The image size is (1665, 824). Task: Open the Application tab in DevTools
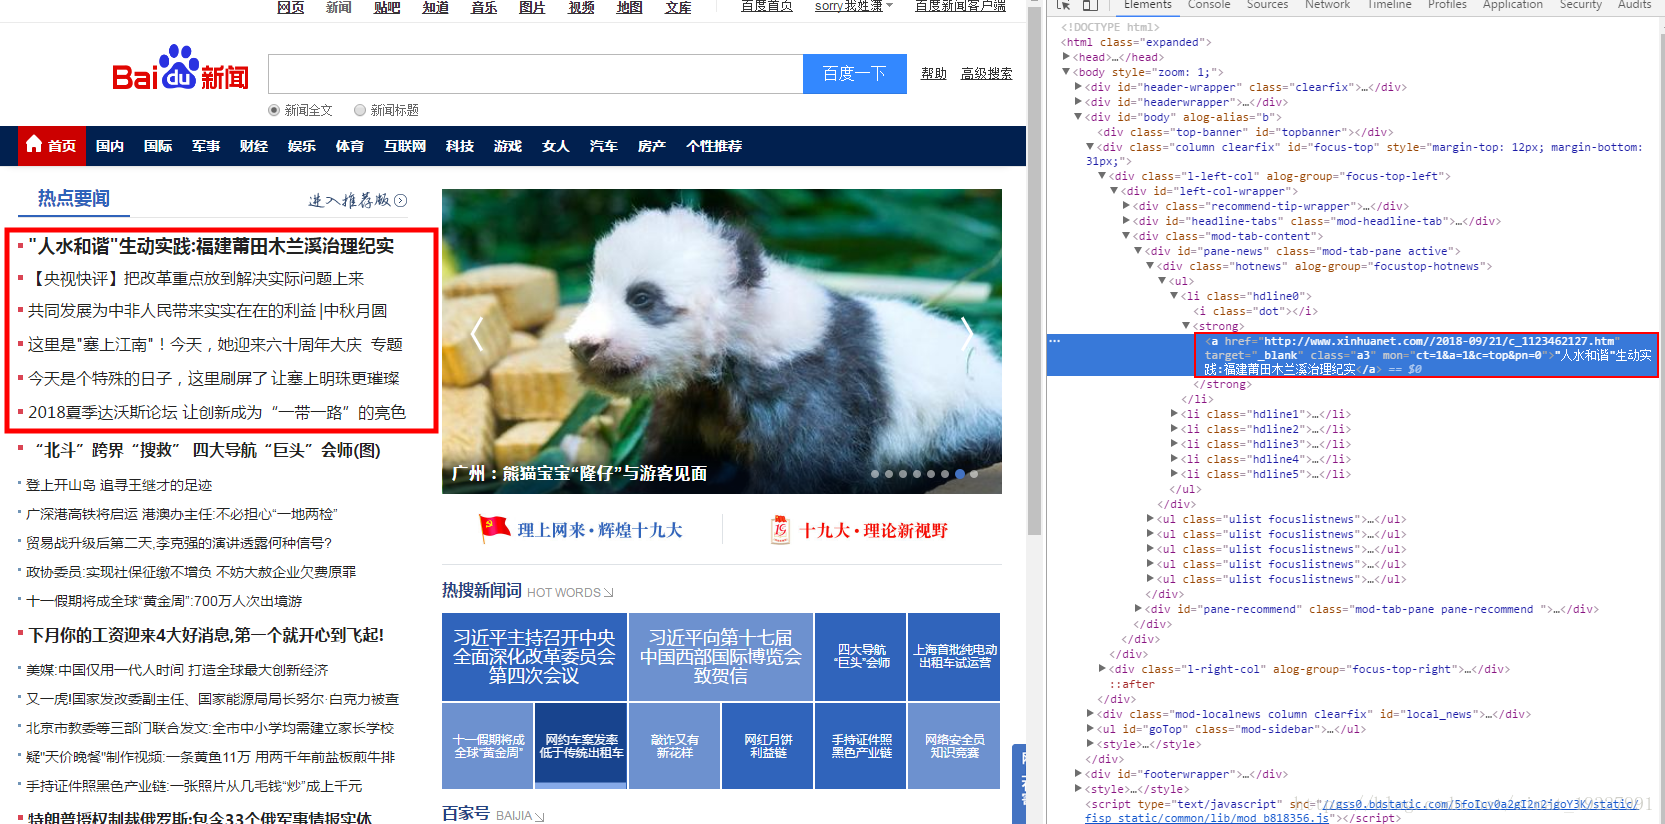point(1512,5)
